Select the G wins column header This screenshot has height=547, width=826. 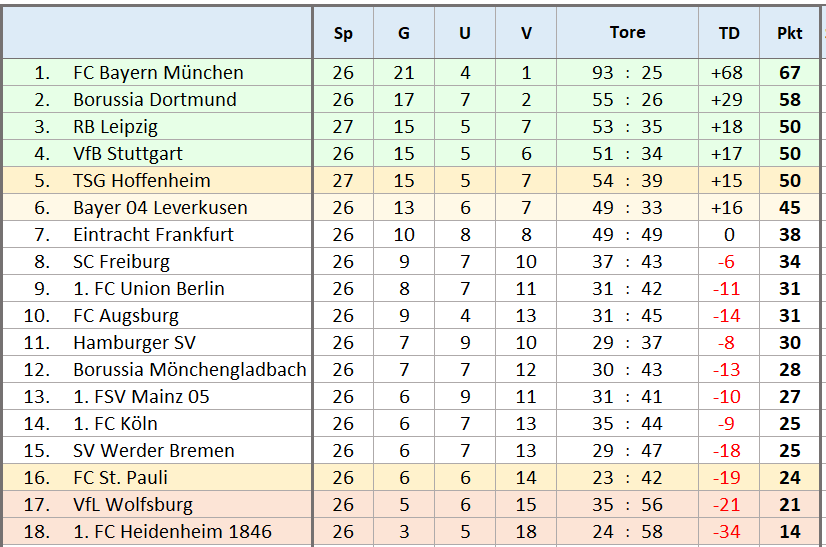[x=403, y=33]
